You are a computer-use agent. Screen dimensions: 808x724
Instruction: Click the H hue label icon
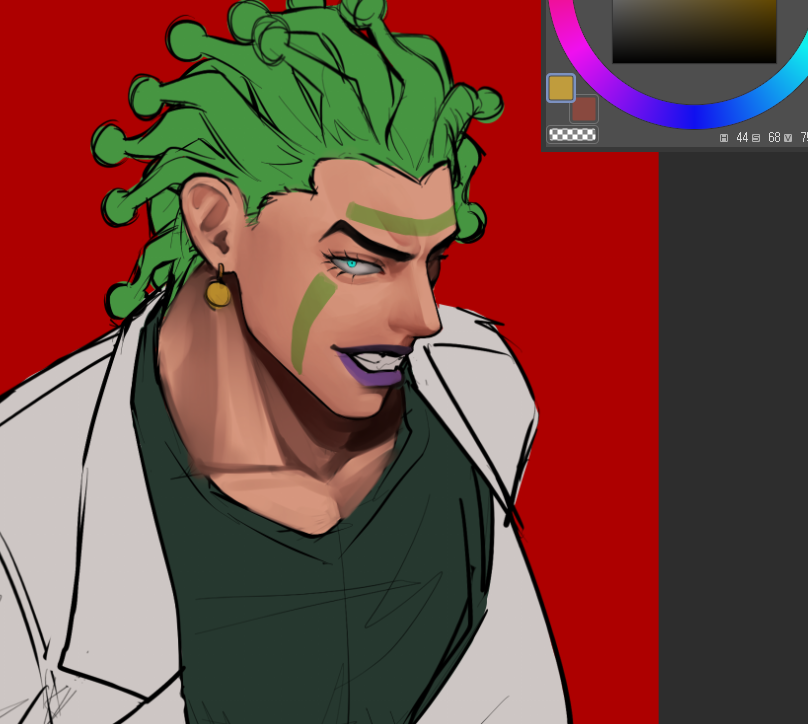724,138
